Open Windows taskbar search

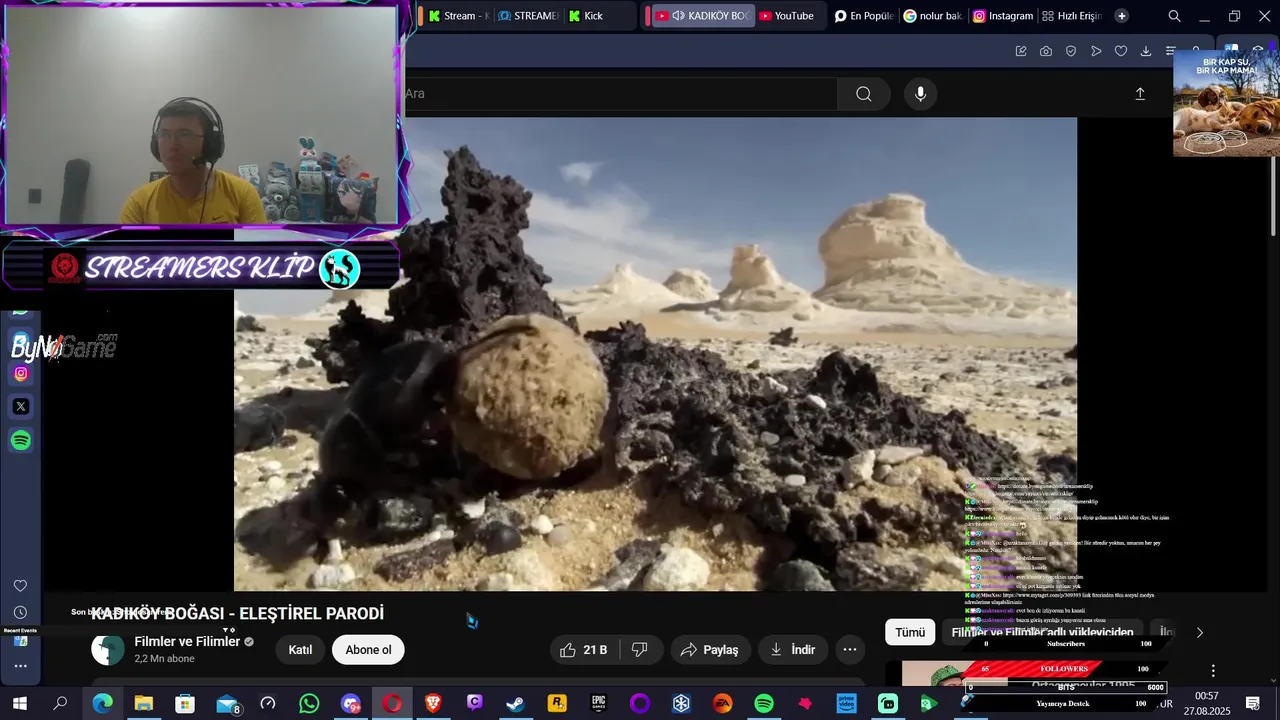coord(60,704)
